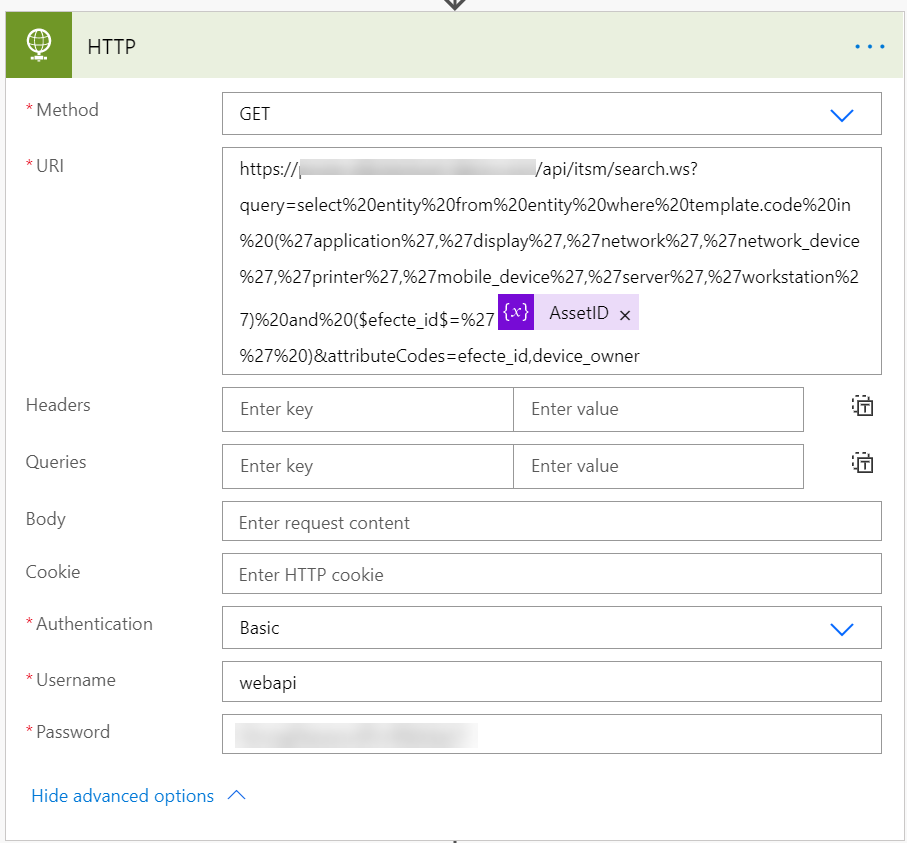Click the HTTP action title header
Image resolution: width=907 pixels, height=843 pixels.
(x=112, y=46)
